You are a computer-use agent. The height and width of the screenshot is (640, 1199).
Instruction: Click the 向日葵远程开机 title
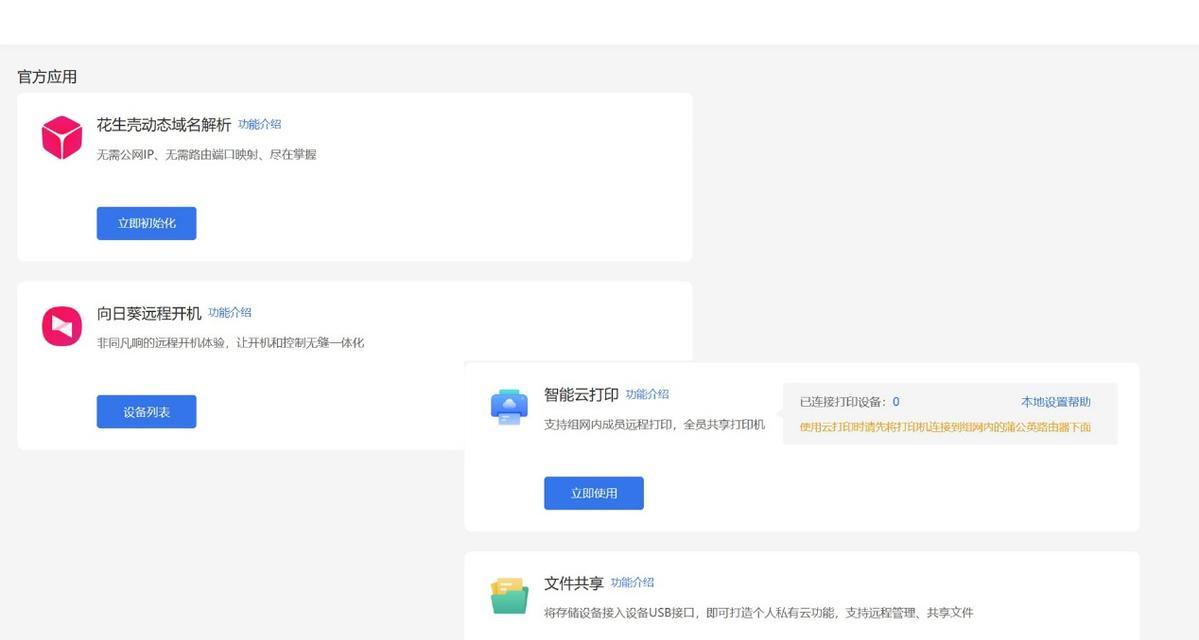point(148,313)
